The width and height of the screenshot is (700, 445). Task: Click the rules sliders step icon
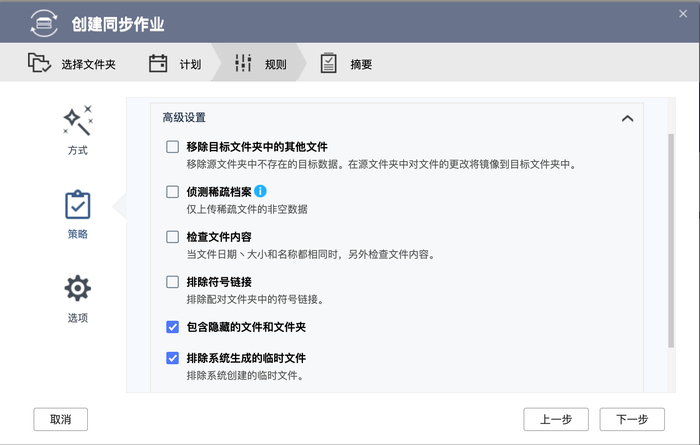click(243, 64)
